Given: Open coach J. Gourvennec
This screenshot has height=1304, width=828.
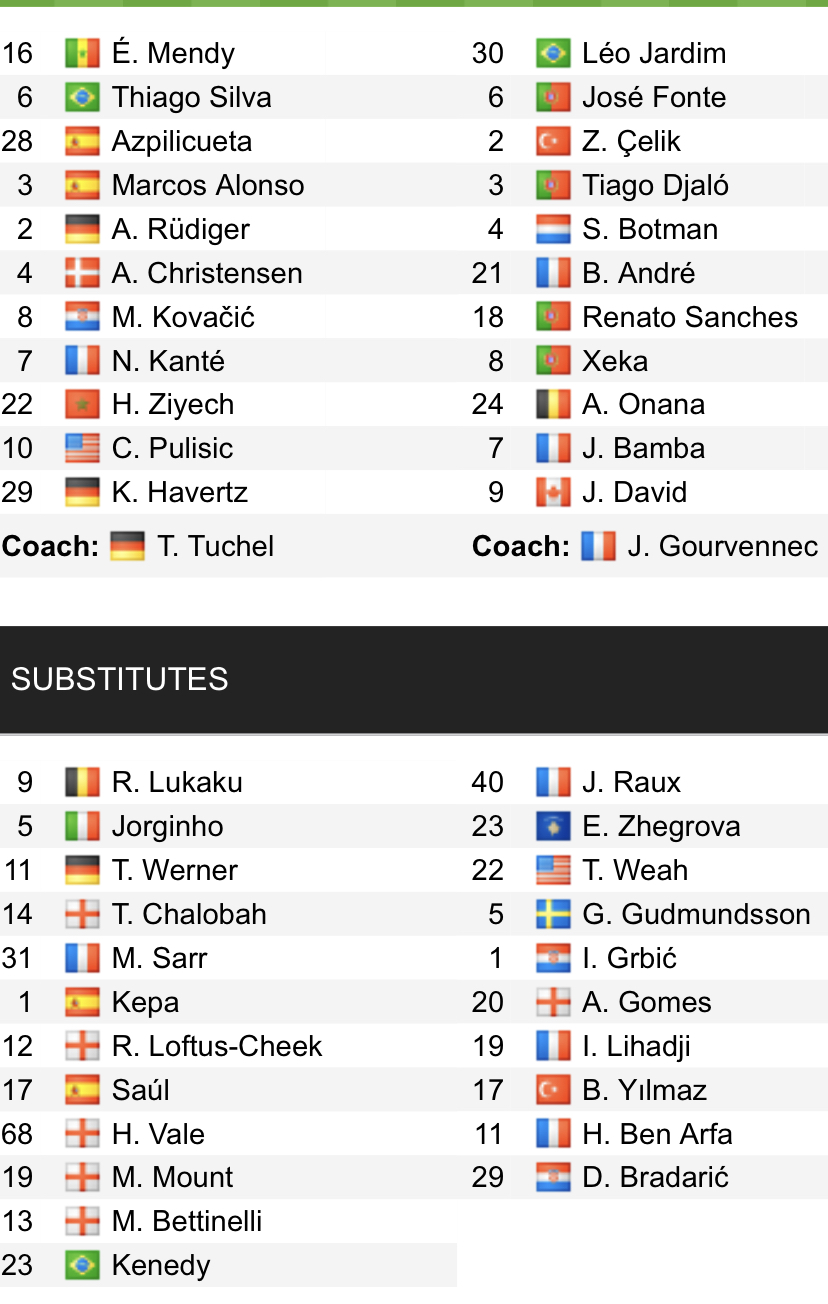Looking at the screenshot, I should 722,546.
